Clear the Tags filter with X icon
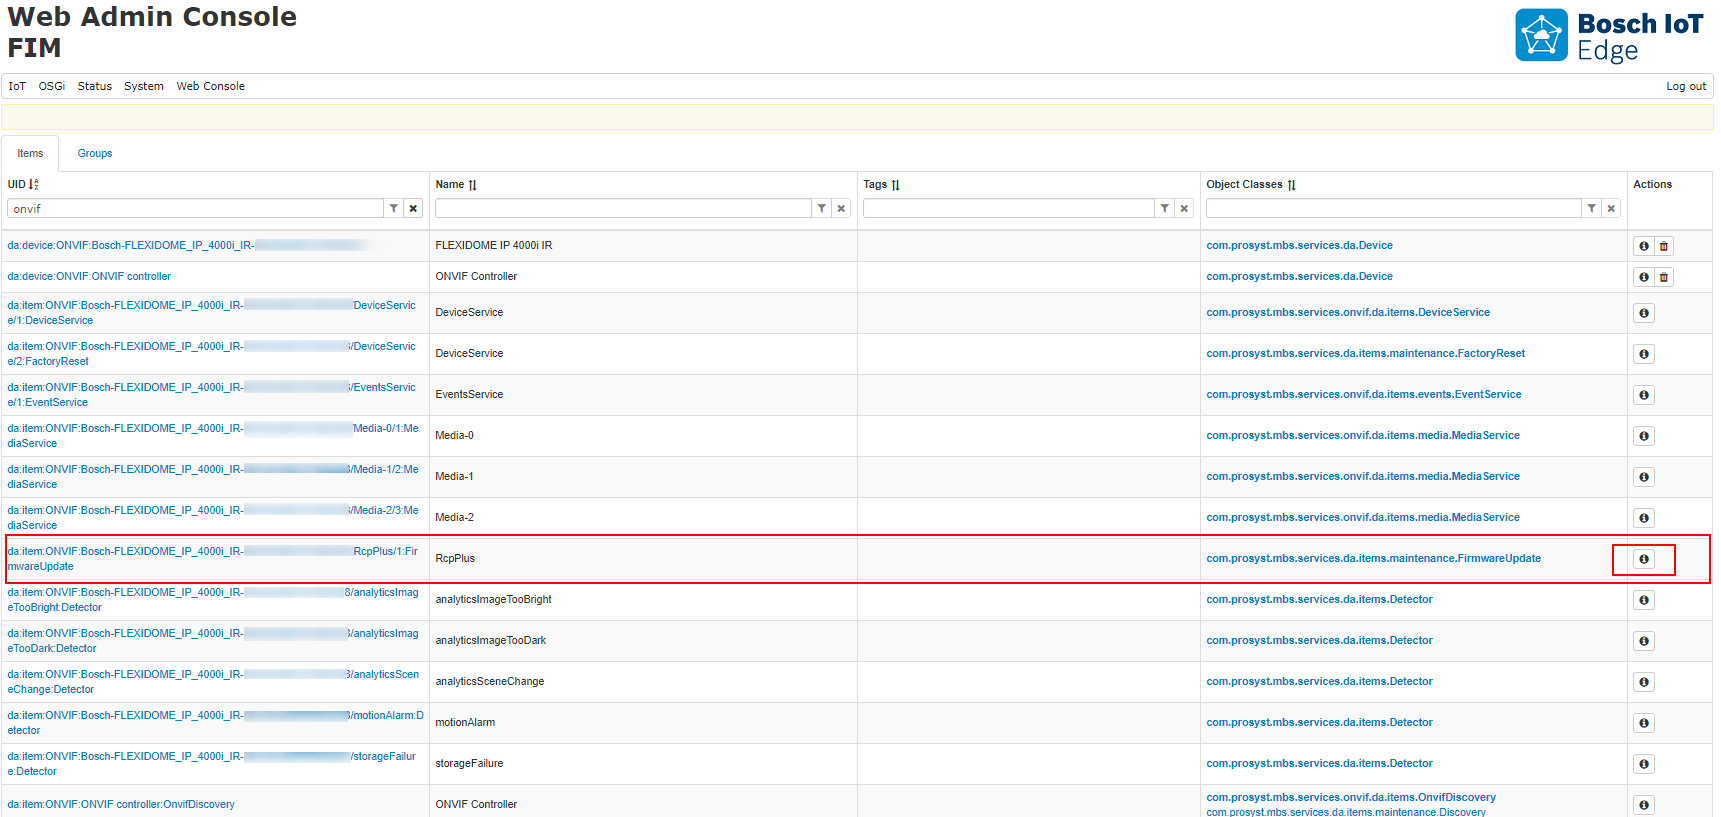Viewport: 1721px width, 817px height. click(x=1184, y=209)
